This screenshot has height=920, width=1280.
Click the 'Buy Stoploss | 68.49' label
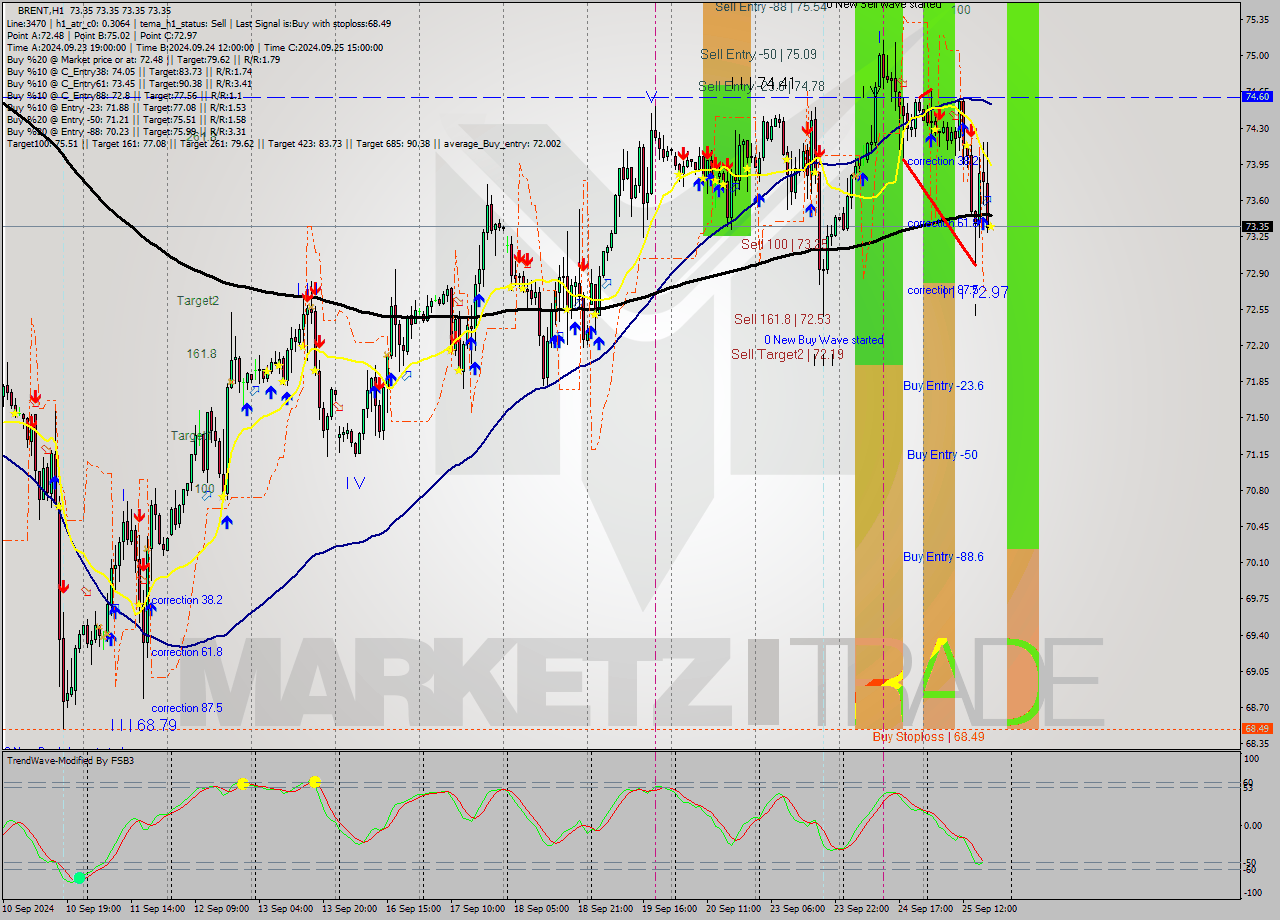point(928,737)
